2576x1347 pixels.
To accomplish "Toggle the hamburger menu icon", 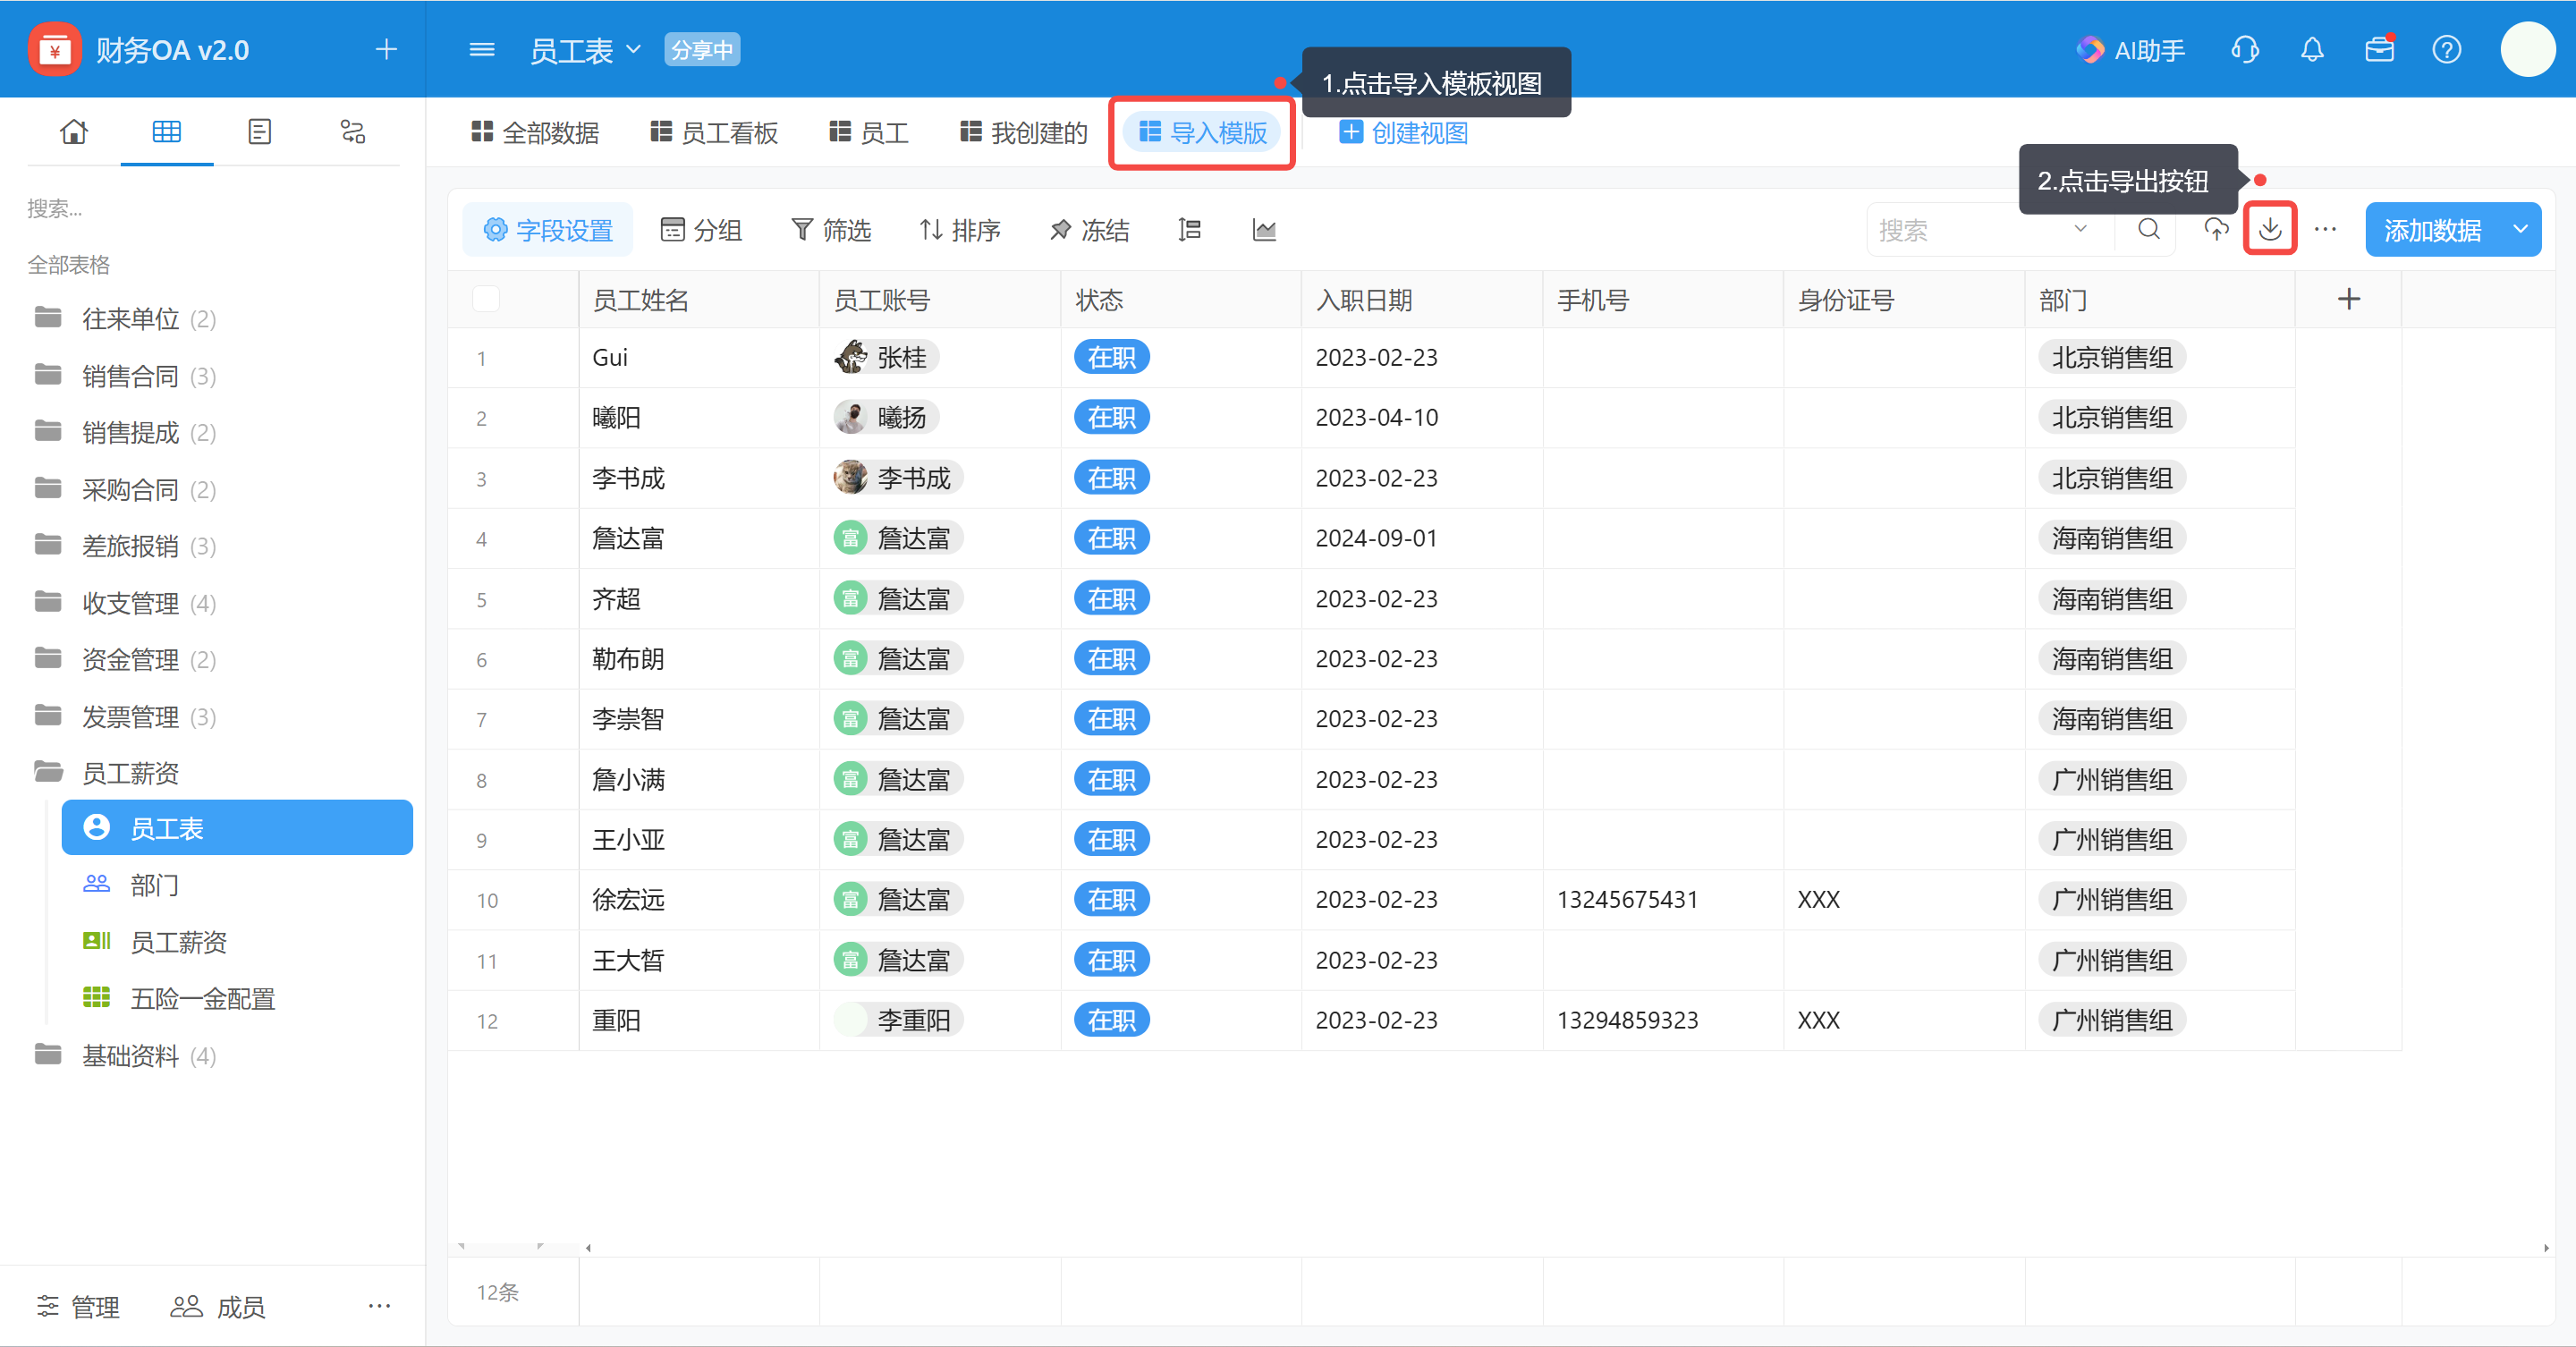I will 482,49.
